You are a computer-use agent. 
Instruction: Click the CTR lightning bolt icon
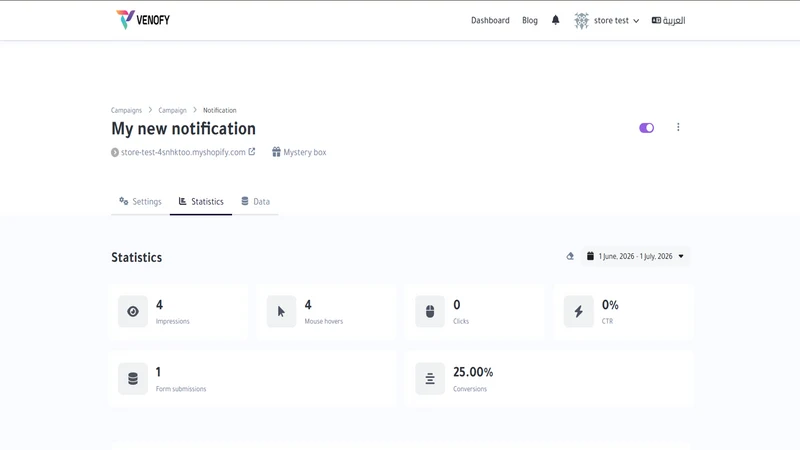[x=579, y=311]
